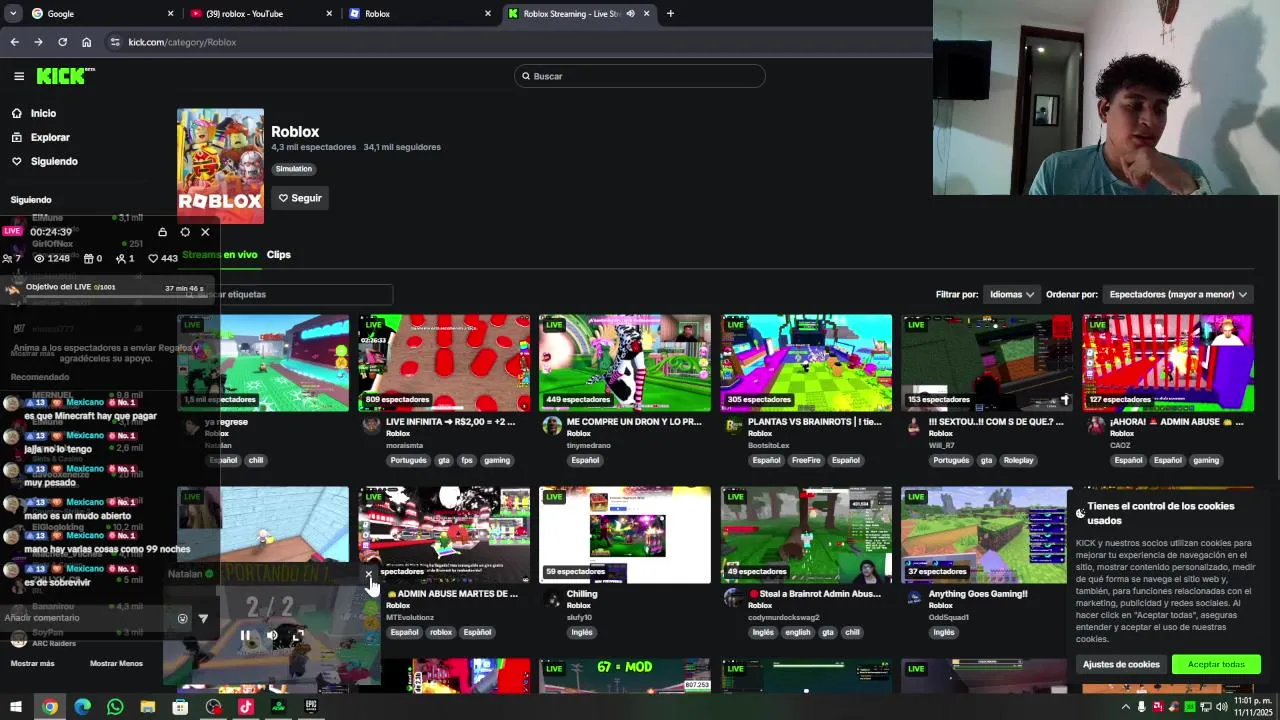
Task: Close the live overlay with the X icon
Action: 205,232
